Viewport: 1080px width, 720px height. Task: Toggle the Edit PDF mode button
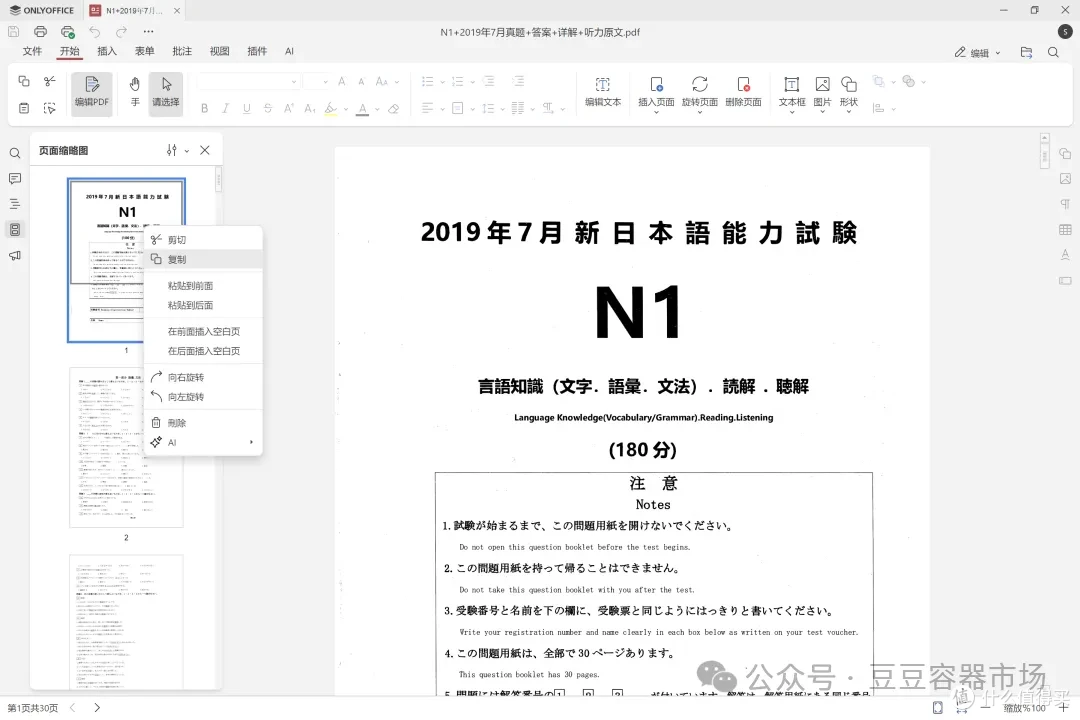click(92, 92)
